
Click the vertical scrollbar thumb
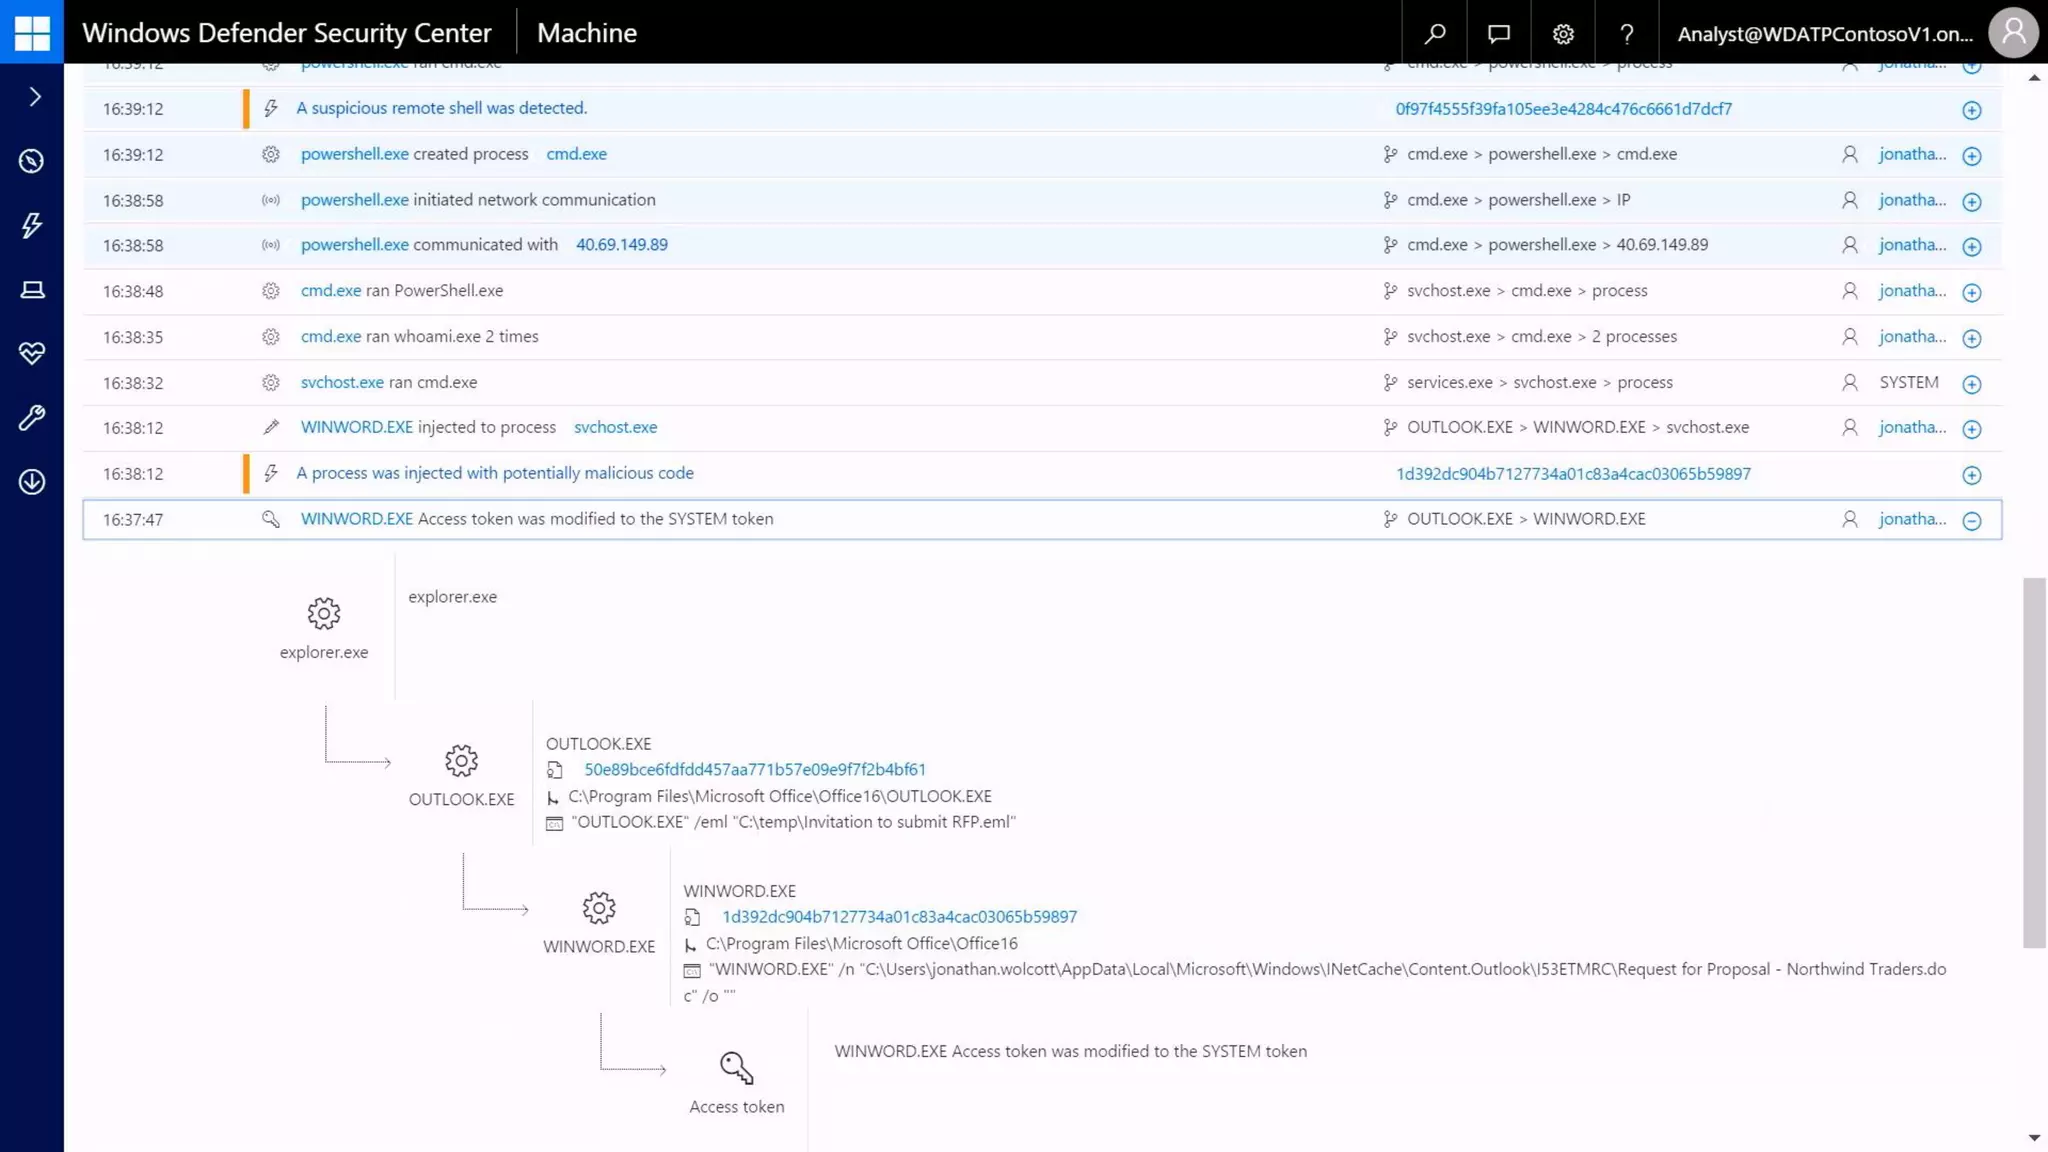(x=2034, y=760)
